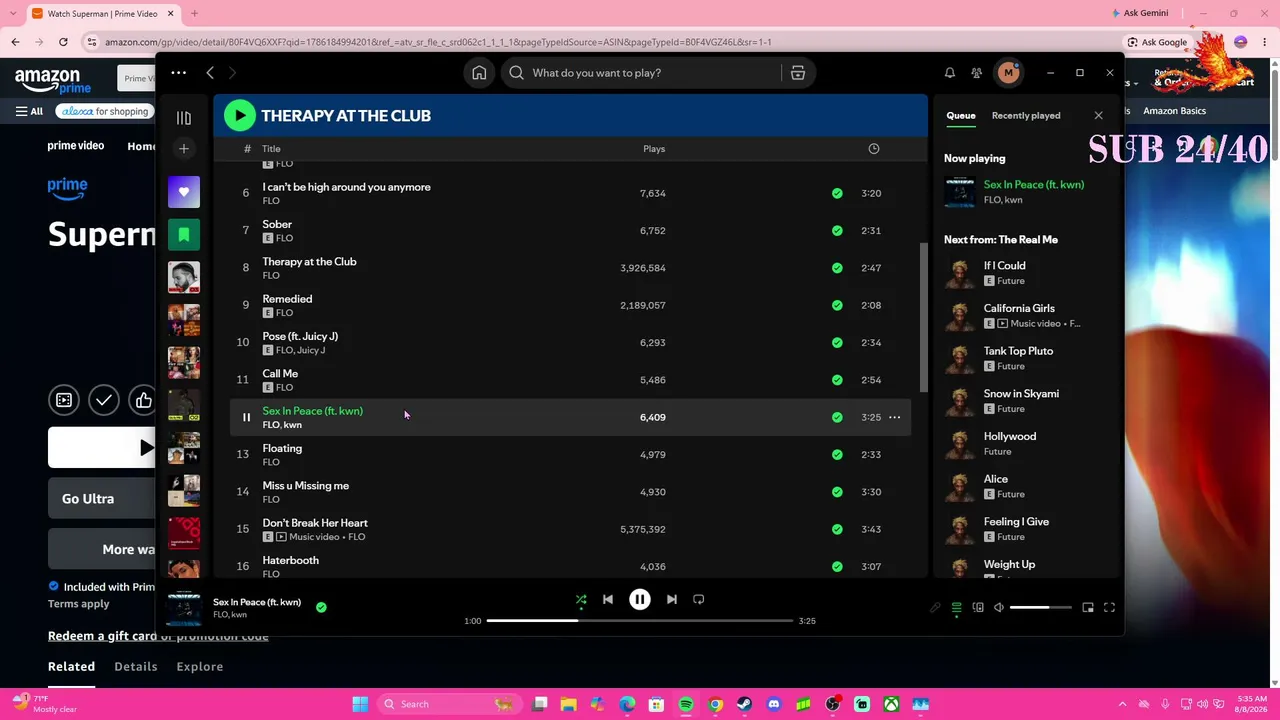
Task: Open Windows Start menu
Action: pyautogui.click(x=360, y=705)
